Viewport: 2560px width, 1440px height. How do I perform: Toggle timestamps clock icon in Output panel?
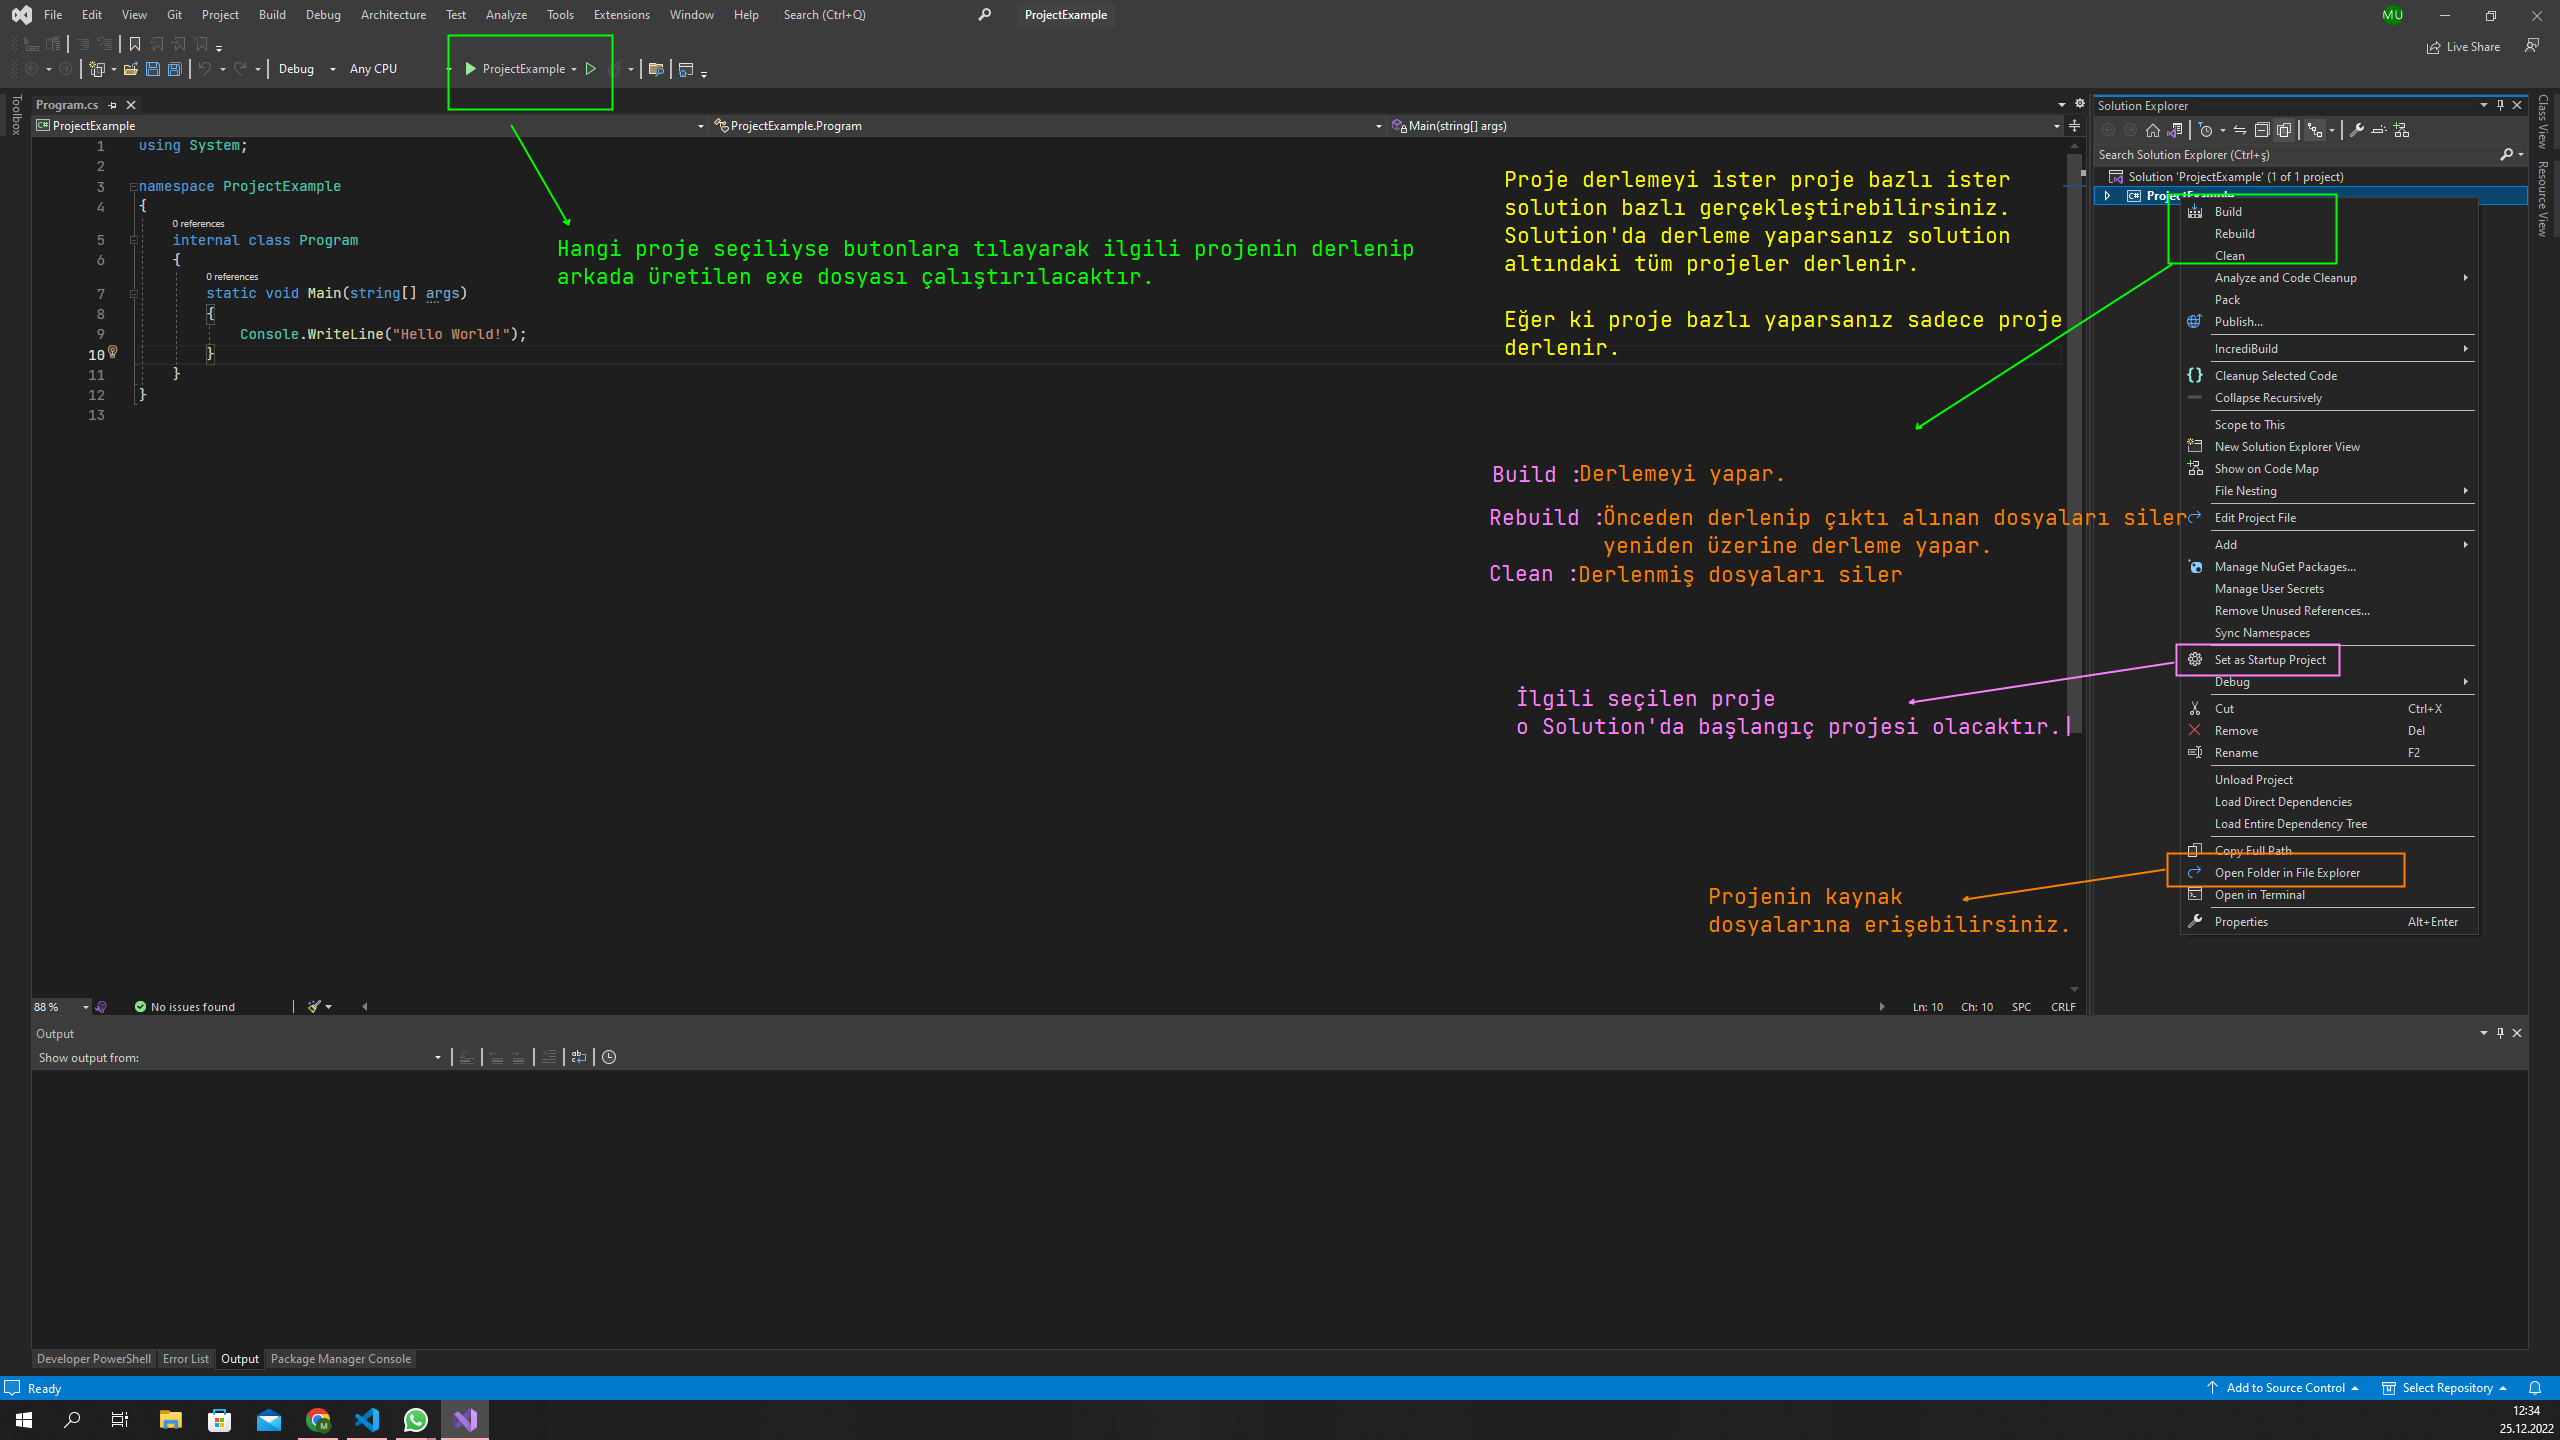click(x=609, y=1057)
